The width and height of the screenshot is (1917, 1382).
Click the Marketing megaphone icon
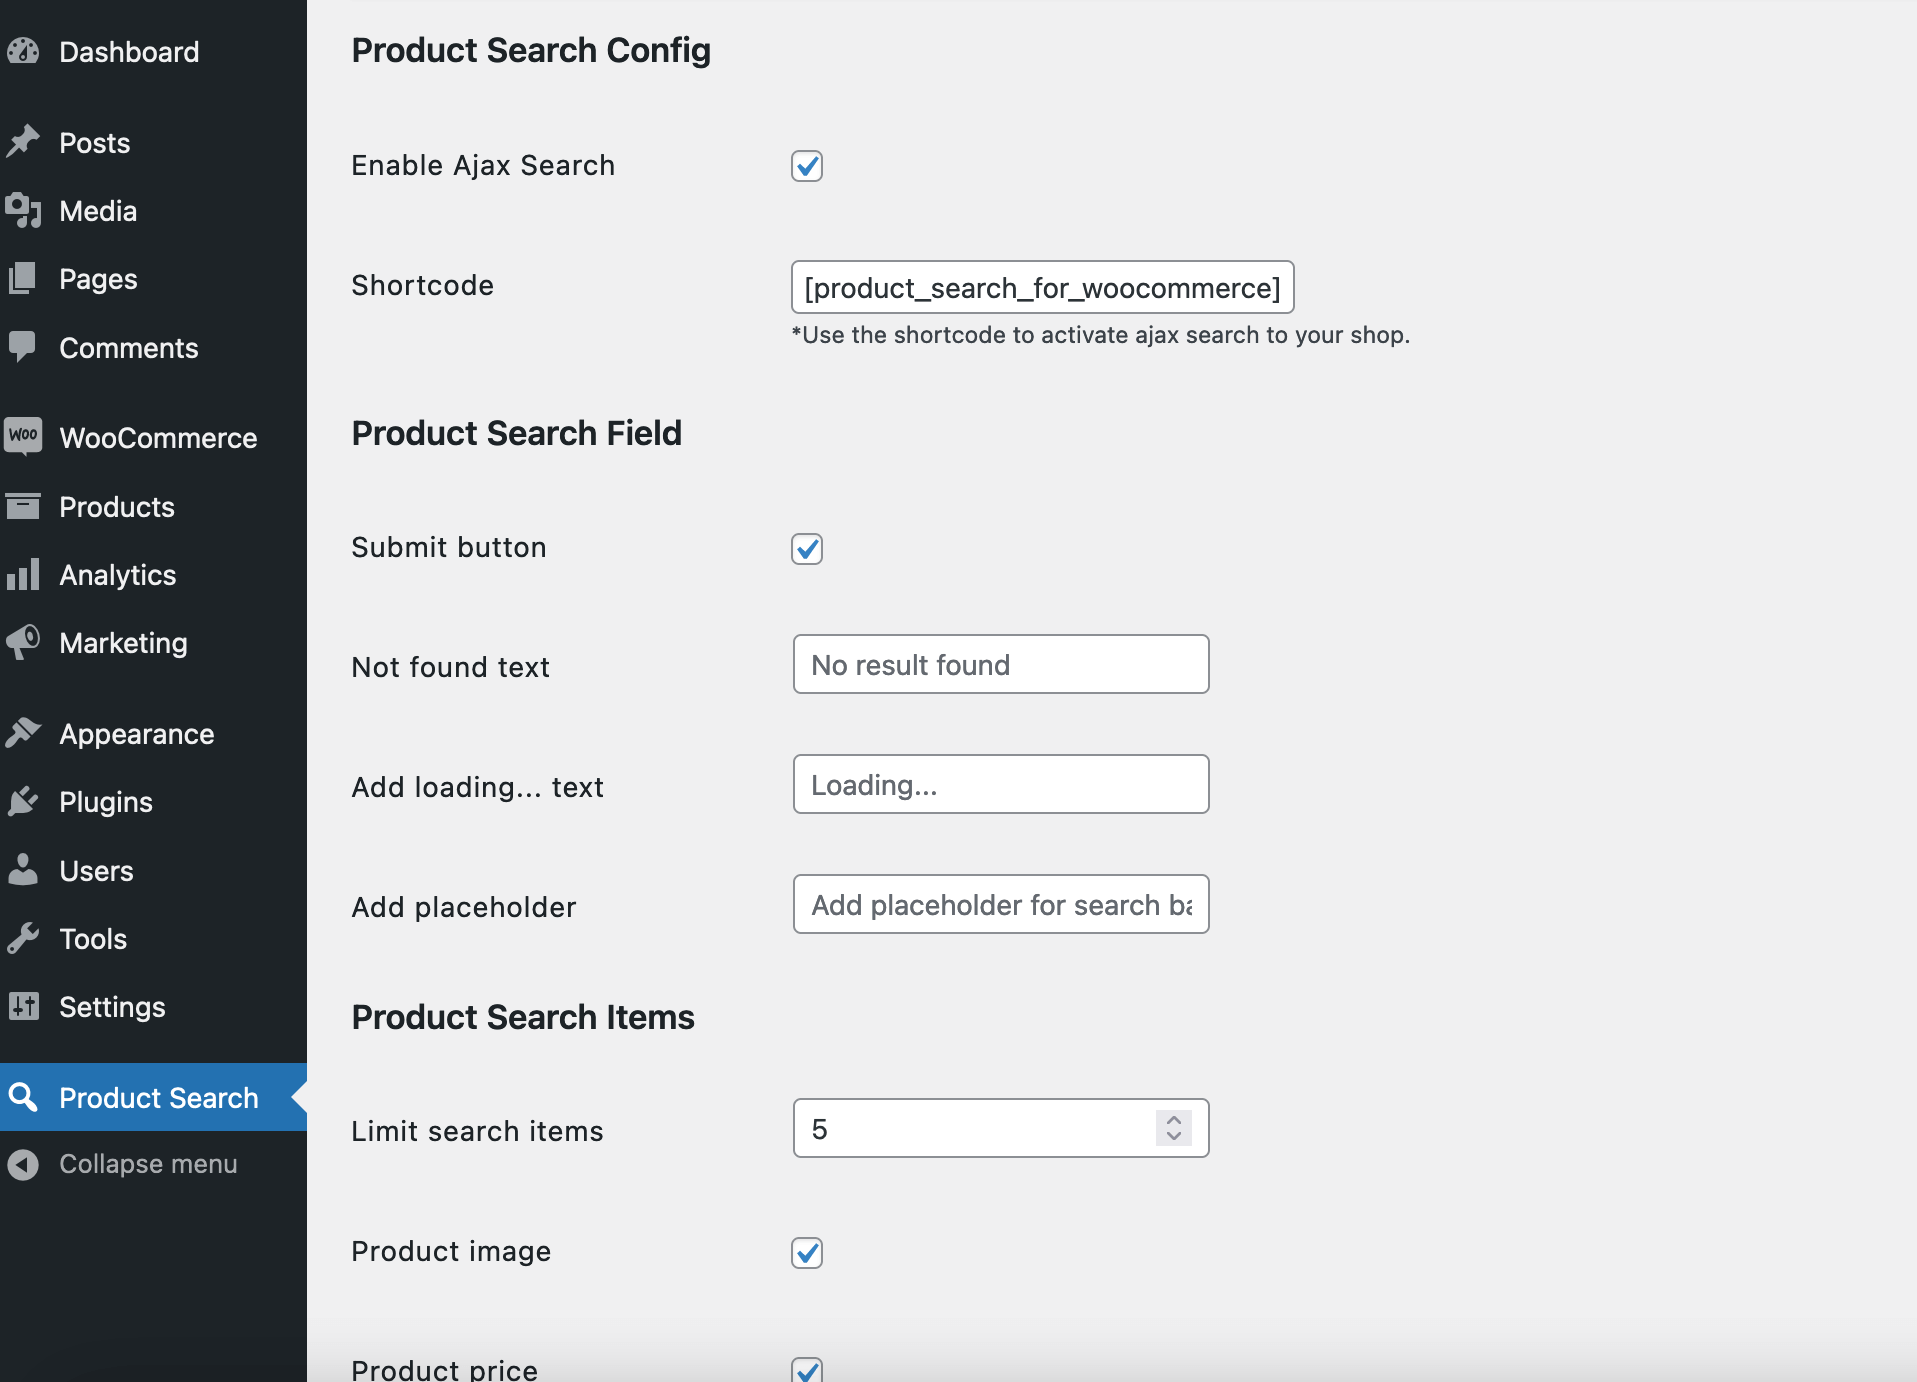coord(23,642)
